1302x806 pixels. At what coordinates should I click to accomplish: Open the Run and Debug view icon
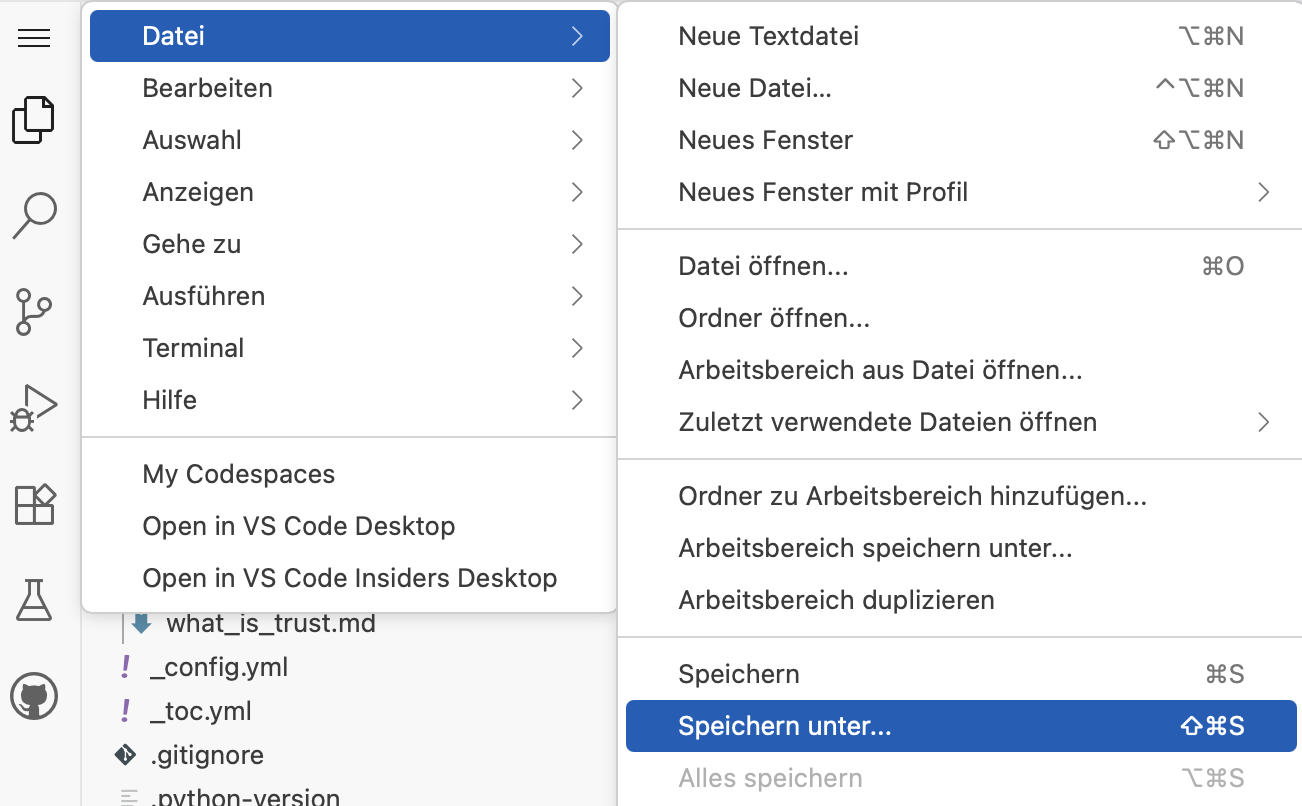(34, 407)
